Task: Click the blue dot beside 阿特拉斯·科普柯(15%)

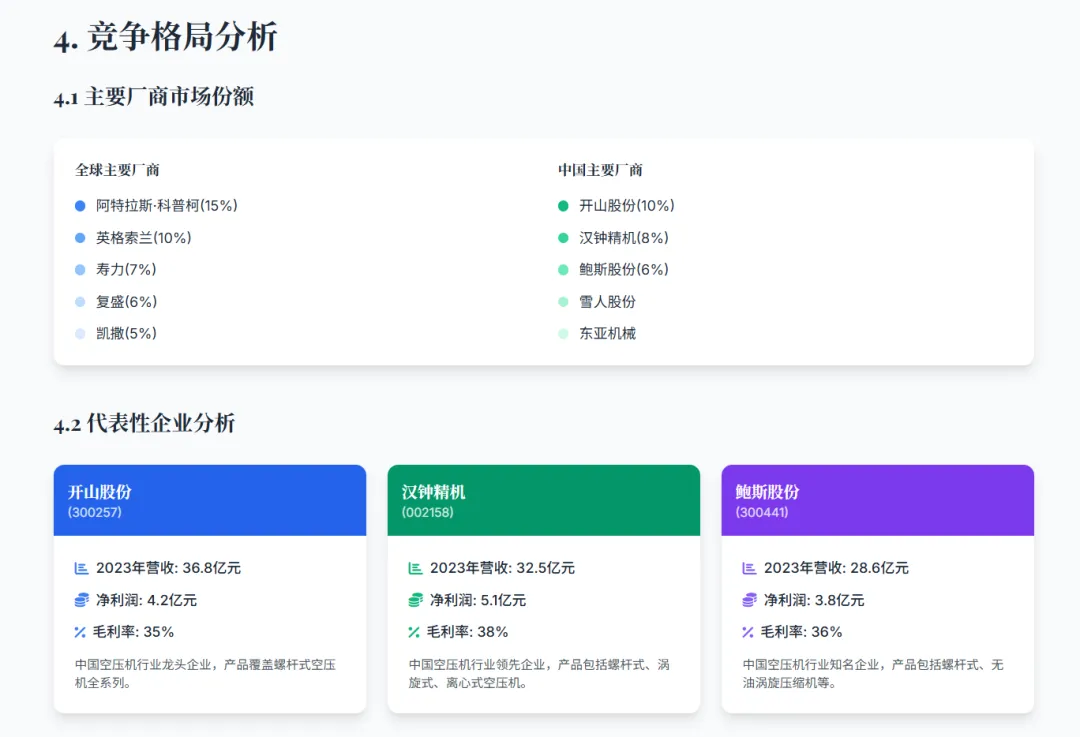Action: point(80,206)
